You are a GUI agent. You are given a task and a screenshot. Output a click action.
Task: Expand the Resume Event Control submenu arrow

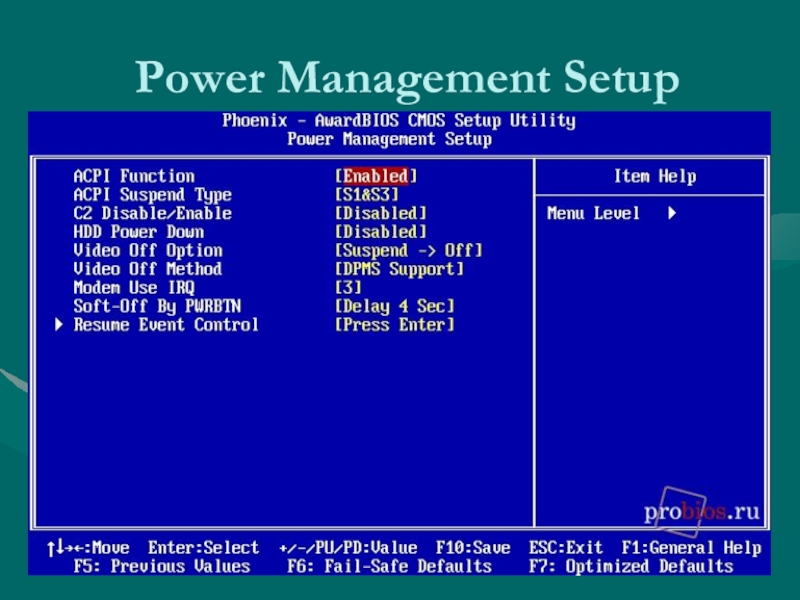coord(59,324)
